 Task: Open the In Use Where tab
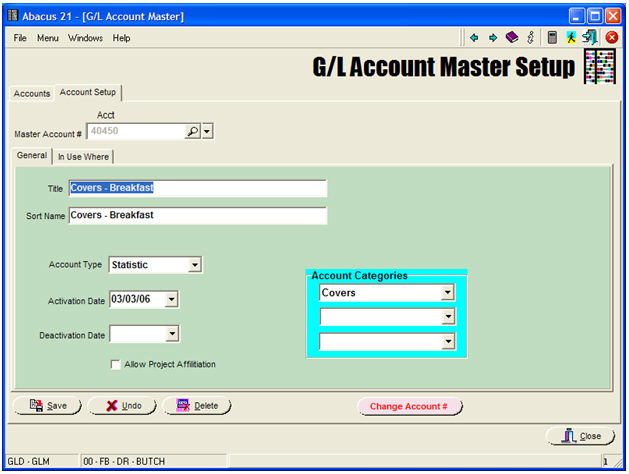pos(84,156)
